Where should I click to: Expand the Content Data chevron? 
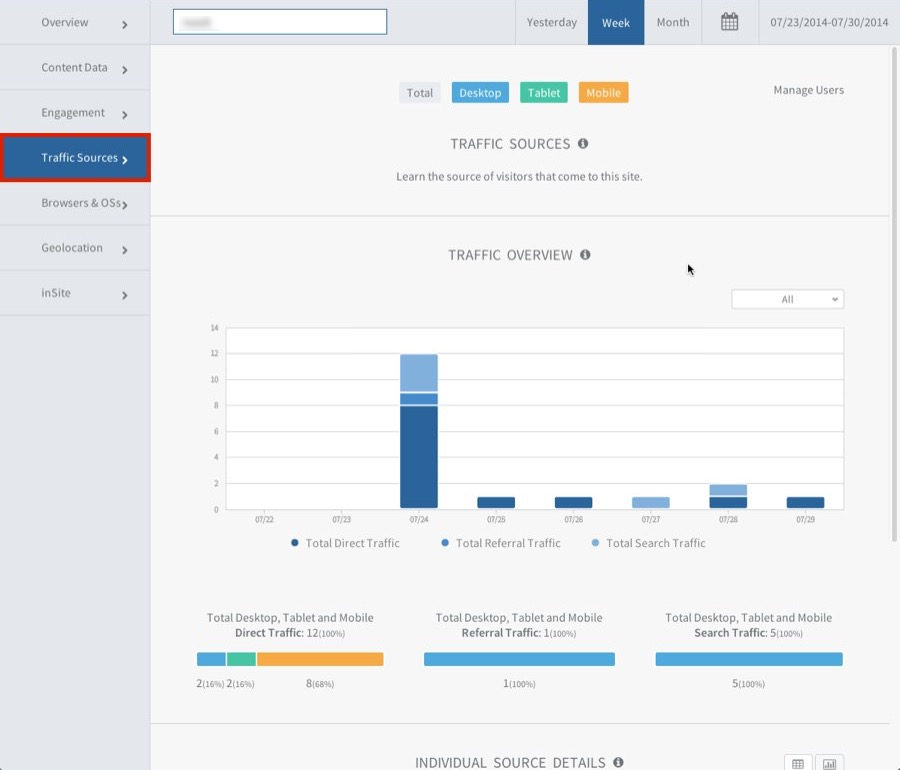[x=125, y=69]
